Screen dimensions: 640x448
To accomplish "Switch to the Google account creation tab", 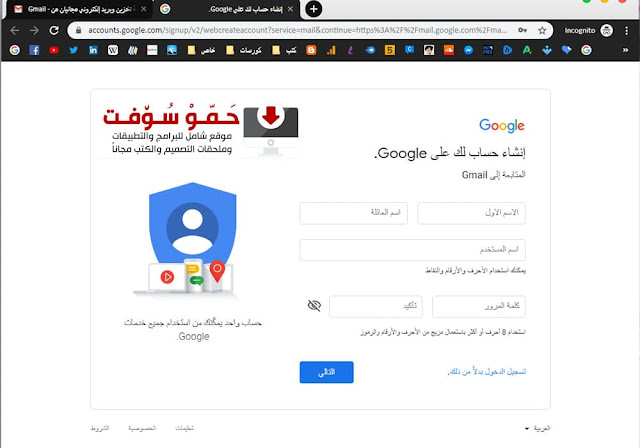I will (227, 9).
